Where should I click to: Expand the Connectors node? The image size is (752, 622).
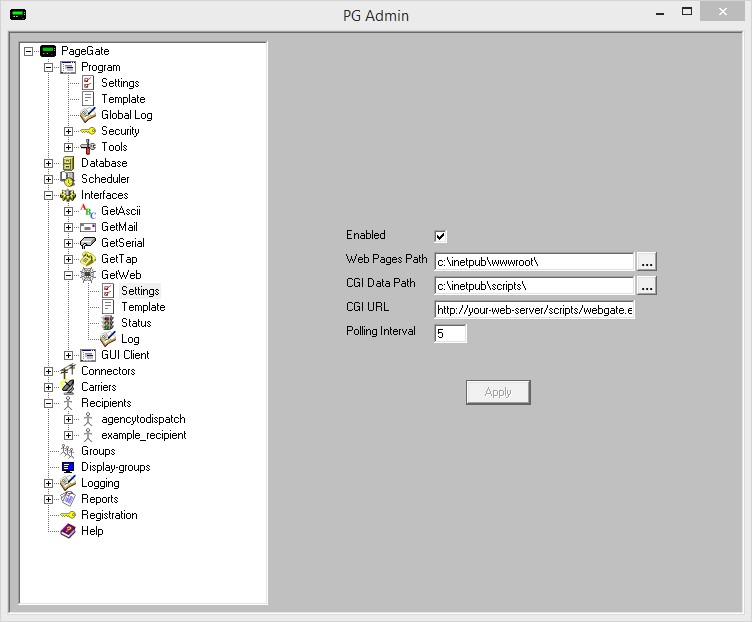coord(48,371)
